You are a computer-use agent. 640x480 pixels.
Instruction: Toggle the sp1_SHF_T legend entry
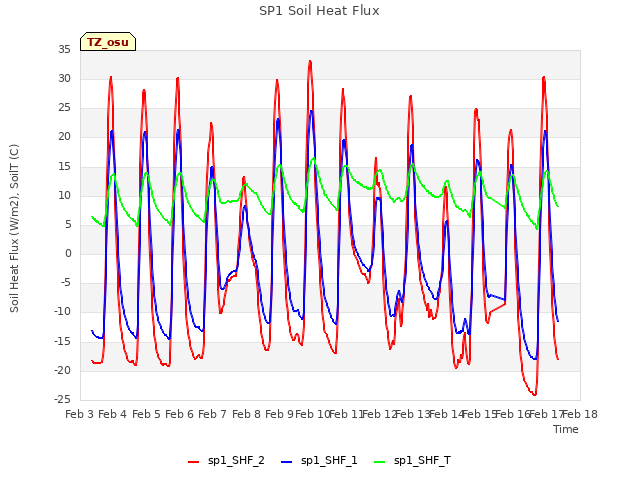point(412,461)
